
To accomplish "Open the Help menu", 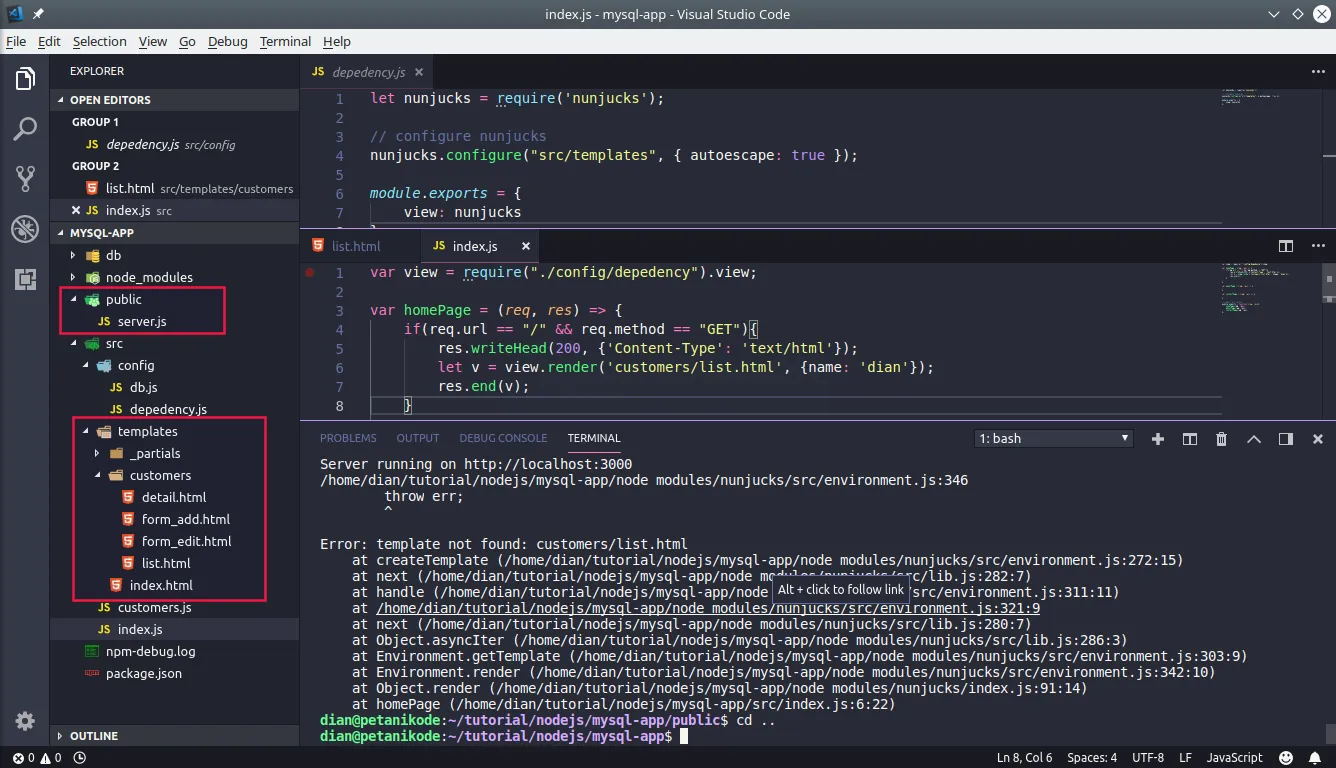I will coord(337,41).
